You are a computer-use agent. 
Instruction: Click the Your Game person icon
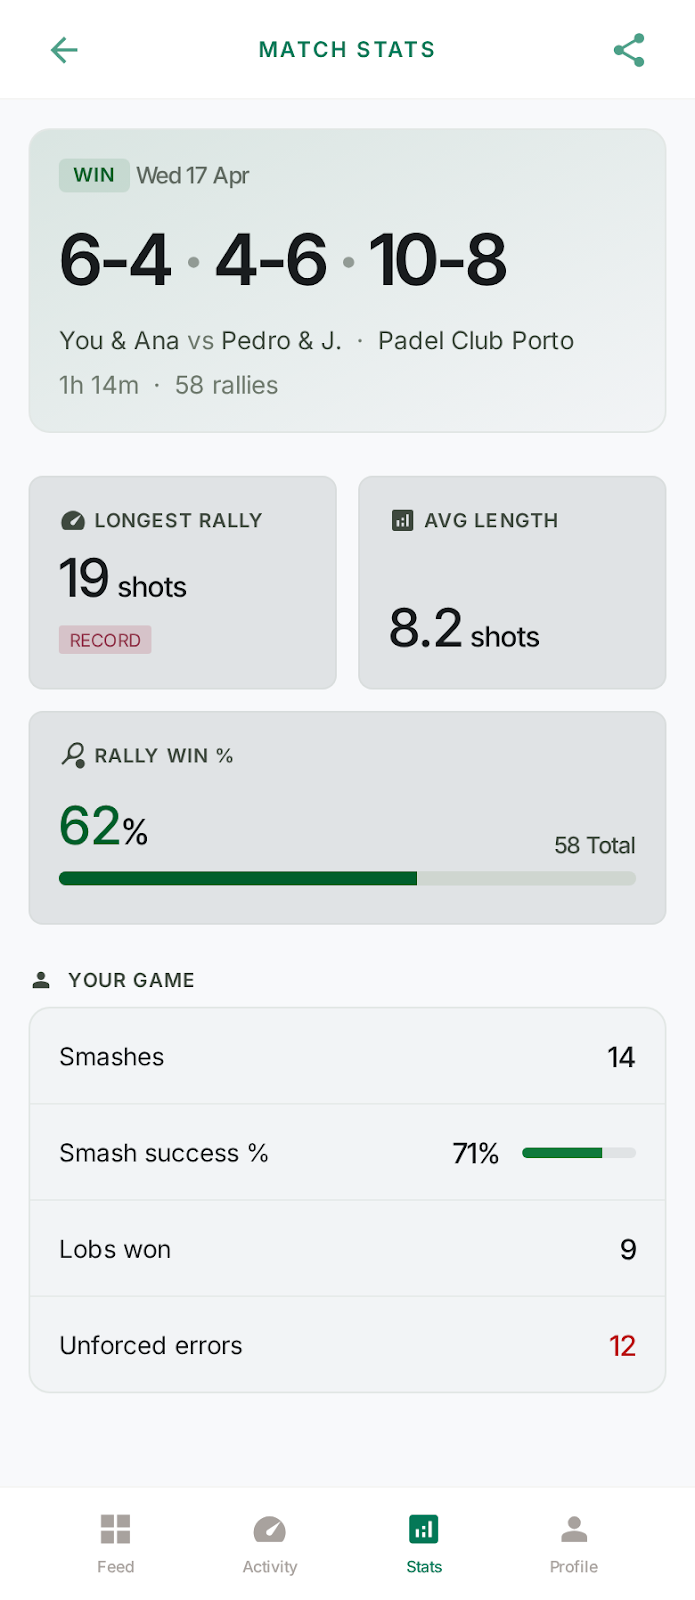point(40,980)
